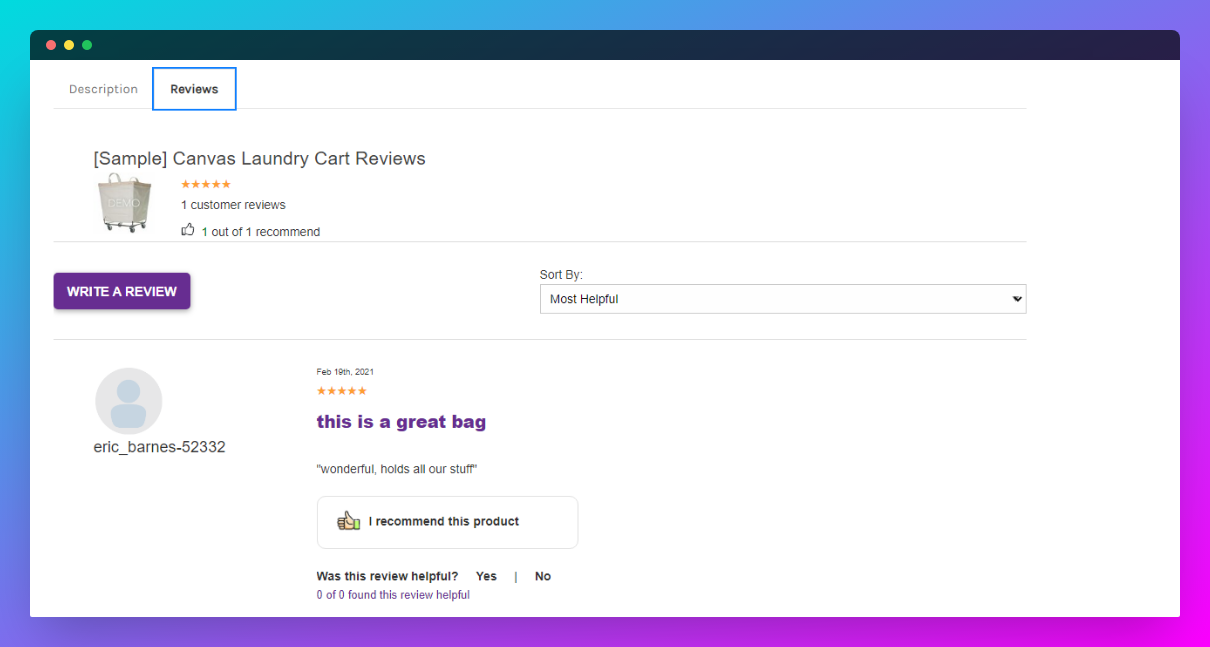Image resolution: width=1210 pixels, height=647 pixels.
Task: Click reviewer name eric_barnes-52332
Action: coord(160,447)
